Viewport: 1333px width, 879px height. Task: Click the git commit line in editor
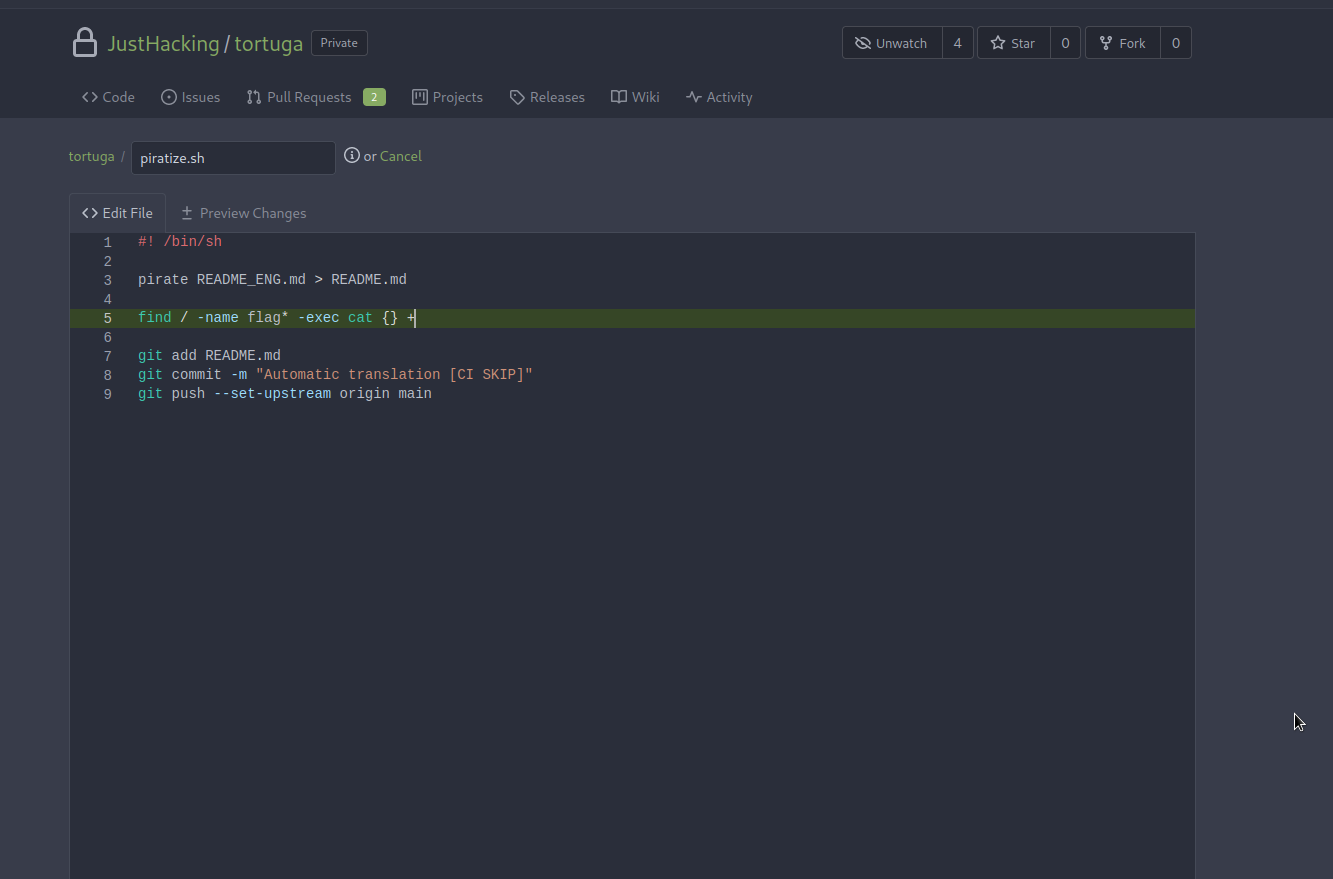pyautogui.click(x=335, y=375)
